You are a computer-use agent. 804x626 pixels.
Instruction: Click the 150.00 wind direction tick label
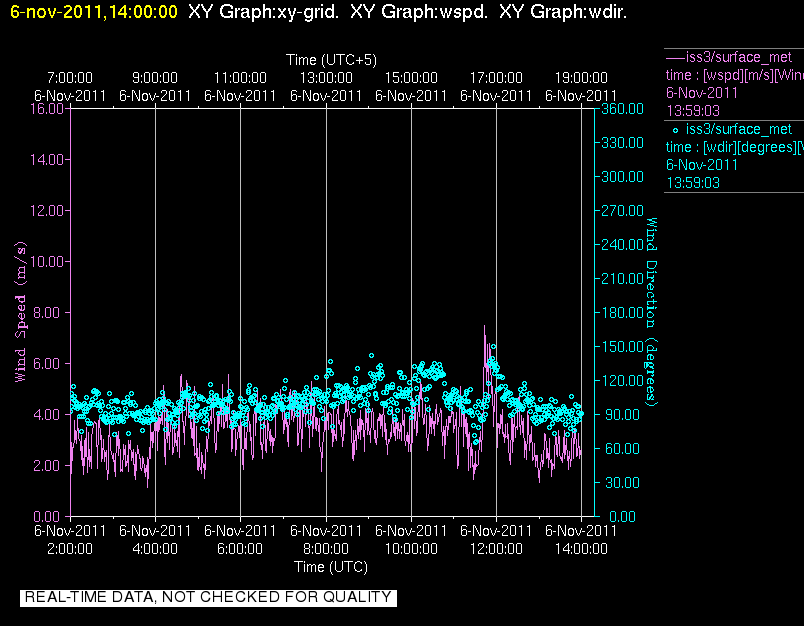tap(622, 347)
